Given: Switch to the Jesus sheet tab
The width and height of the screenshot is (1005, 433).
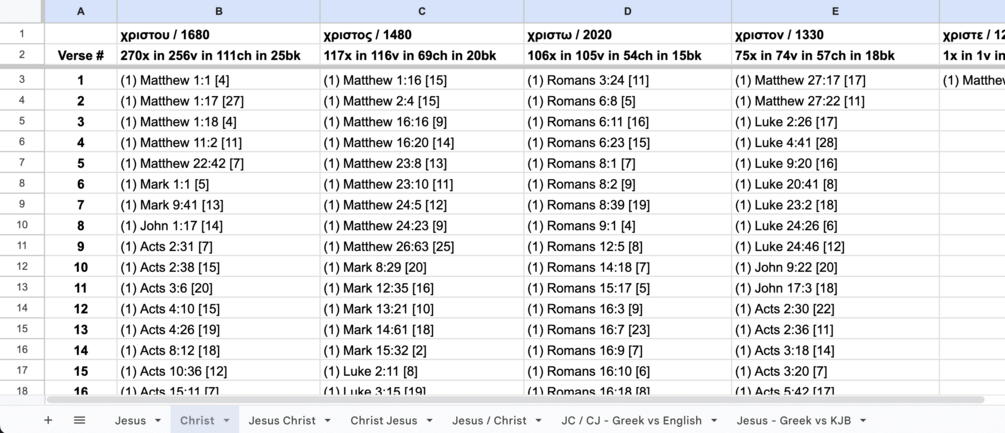Looking at the screenshot, I should click(130, 420).
